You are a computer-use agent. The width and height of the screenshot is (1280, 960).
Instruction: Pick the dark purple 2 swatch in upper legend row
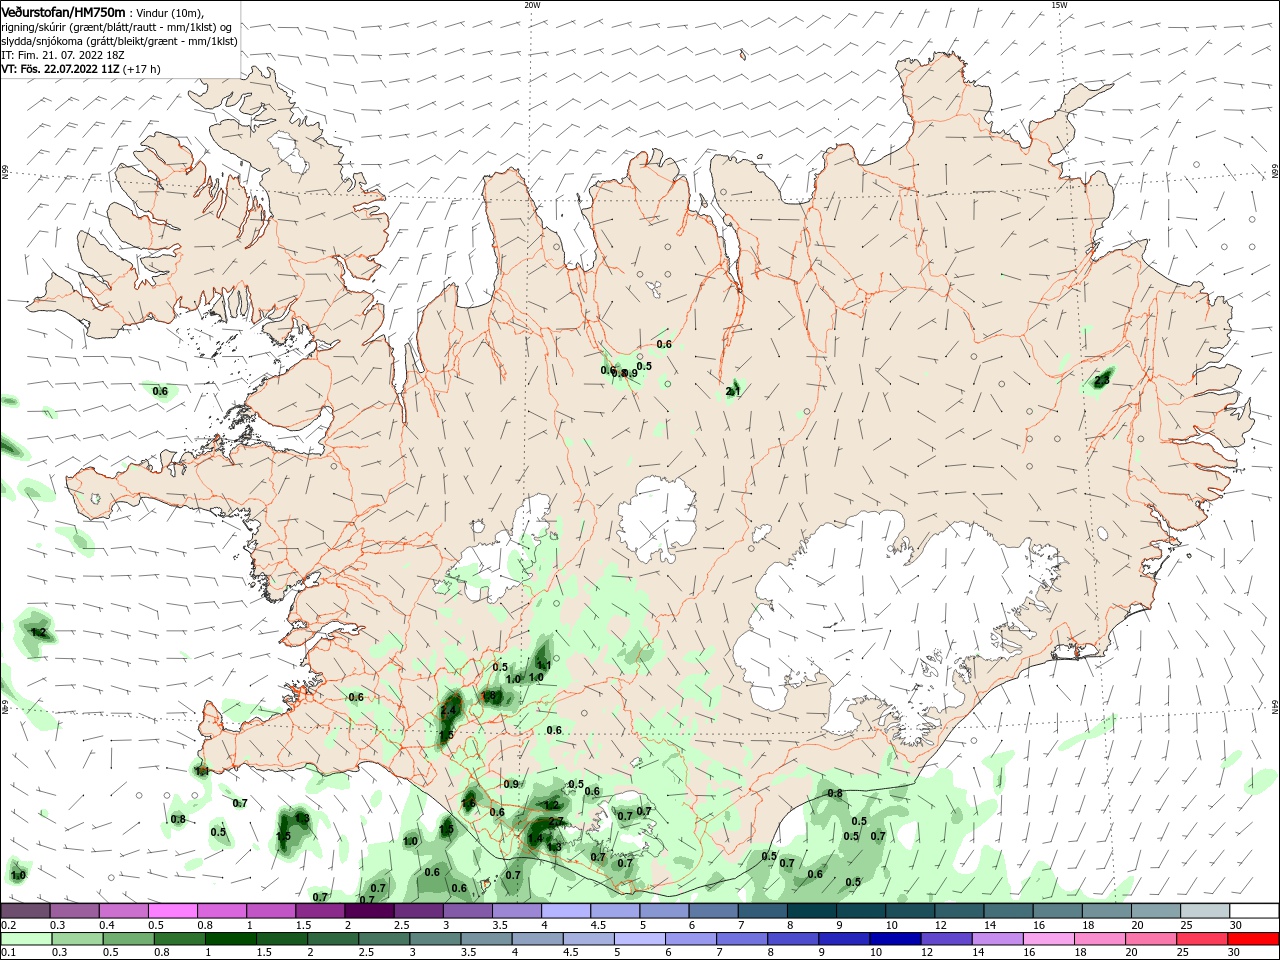pos(368,911)
